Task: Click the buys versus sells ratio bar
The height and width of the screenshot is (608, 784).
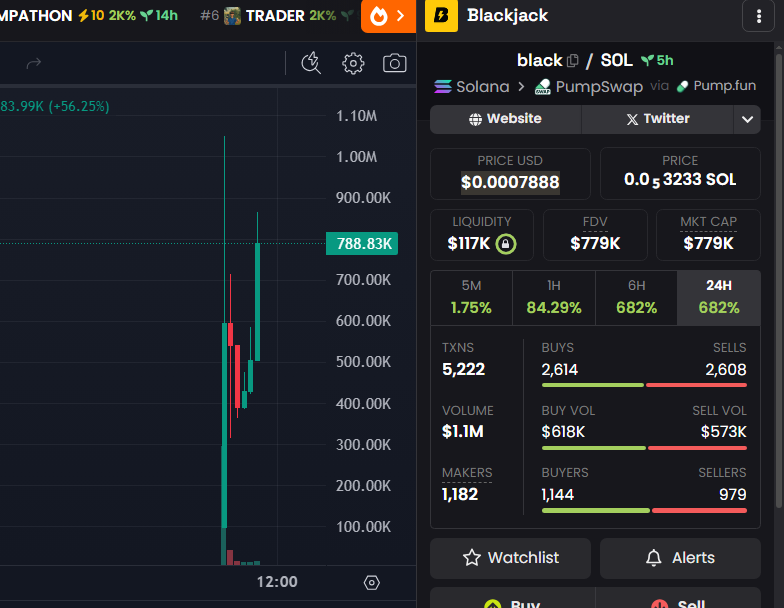Action: pos(644,385)
